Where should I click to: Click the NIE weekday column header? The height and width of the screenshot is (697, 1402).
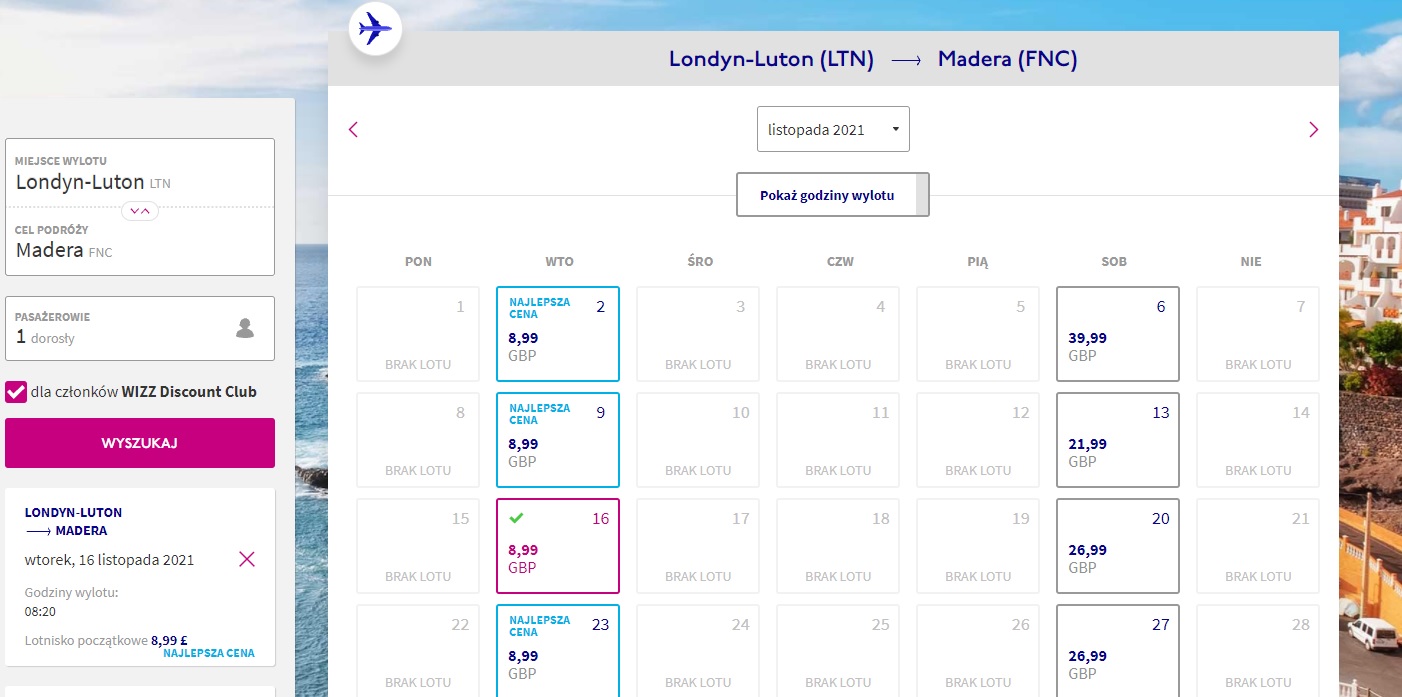pos(1251,262)
